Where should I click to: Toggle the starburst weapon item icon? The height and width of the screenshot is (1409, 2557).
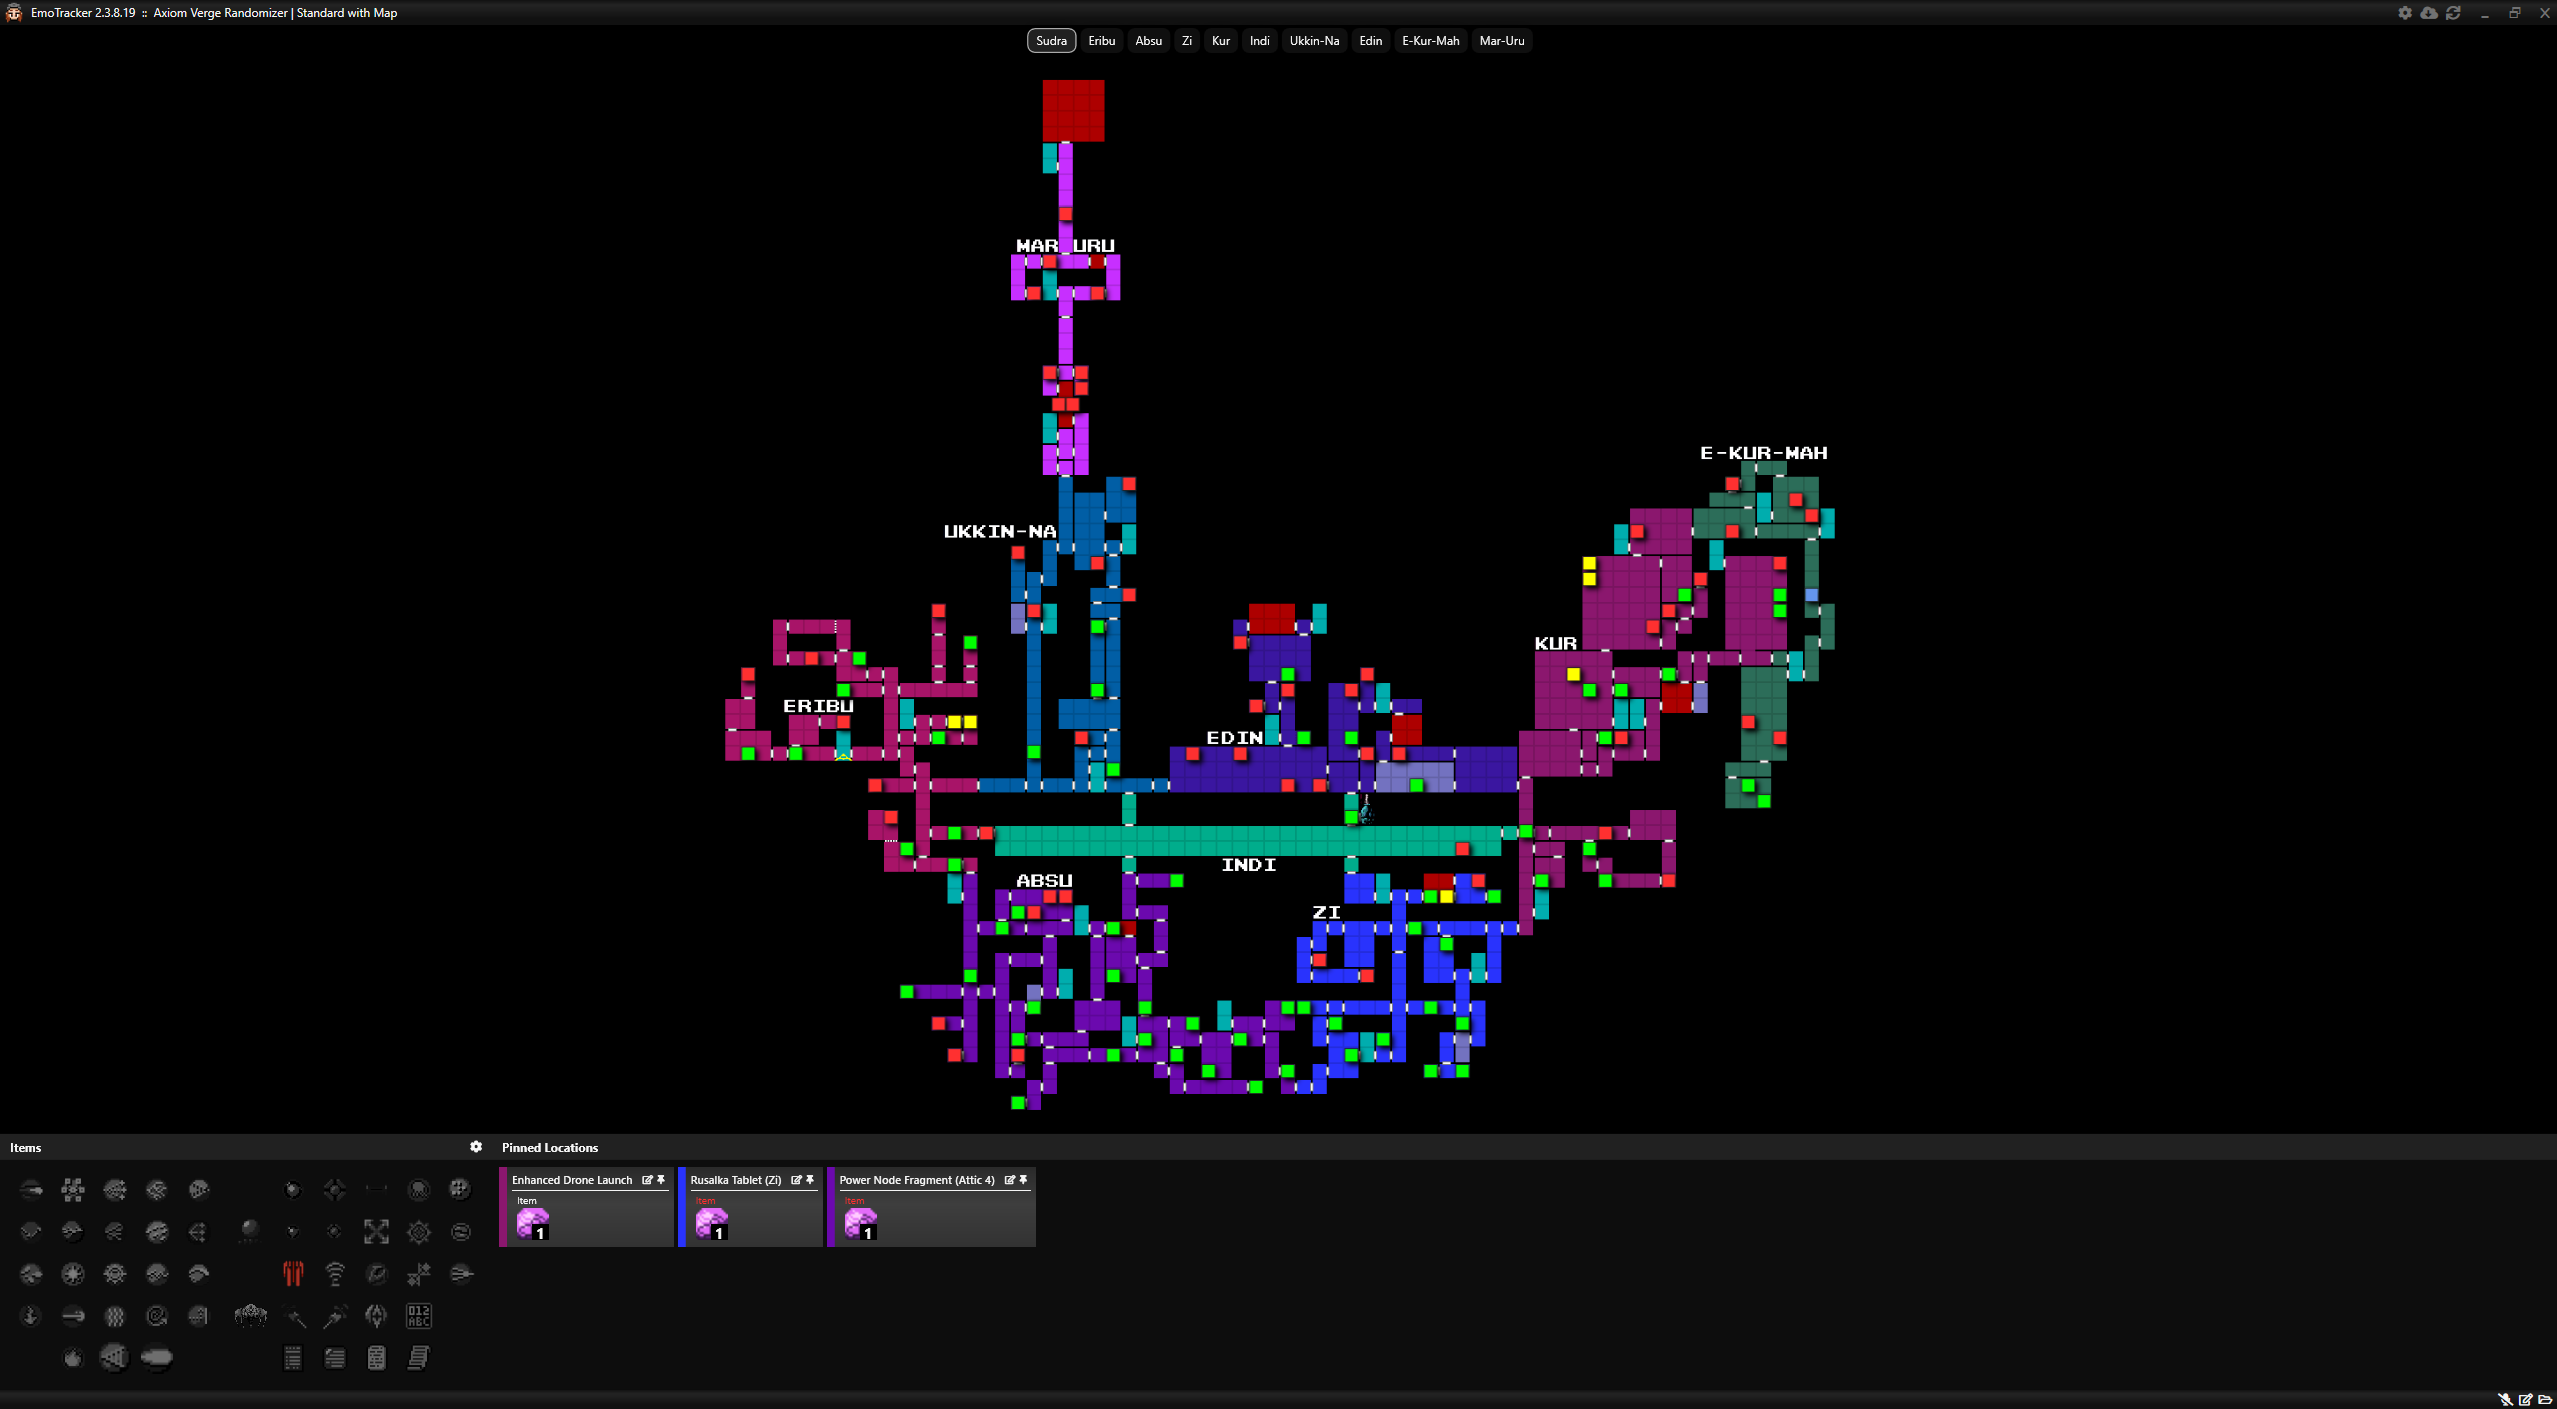(x=72, y=1274)
